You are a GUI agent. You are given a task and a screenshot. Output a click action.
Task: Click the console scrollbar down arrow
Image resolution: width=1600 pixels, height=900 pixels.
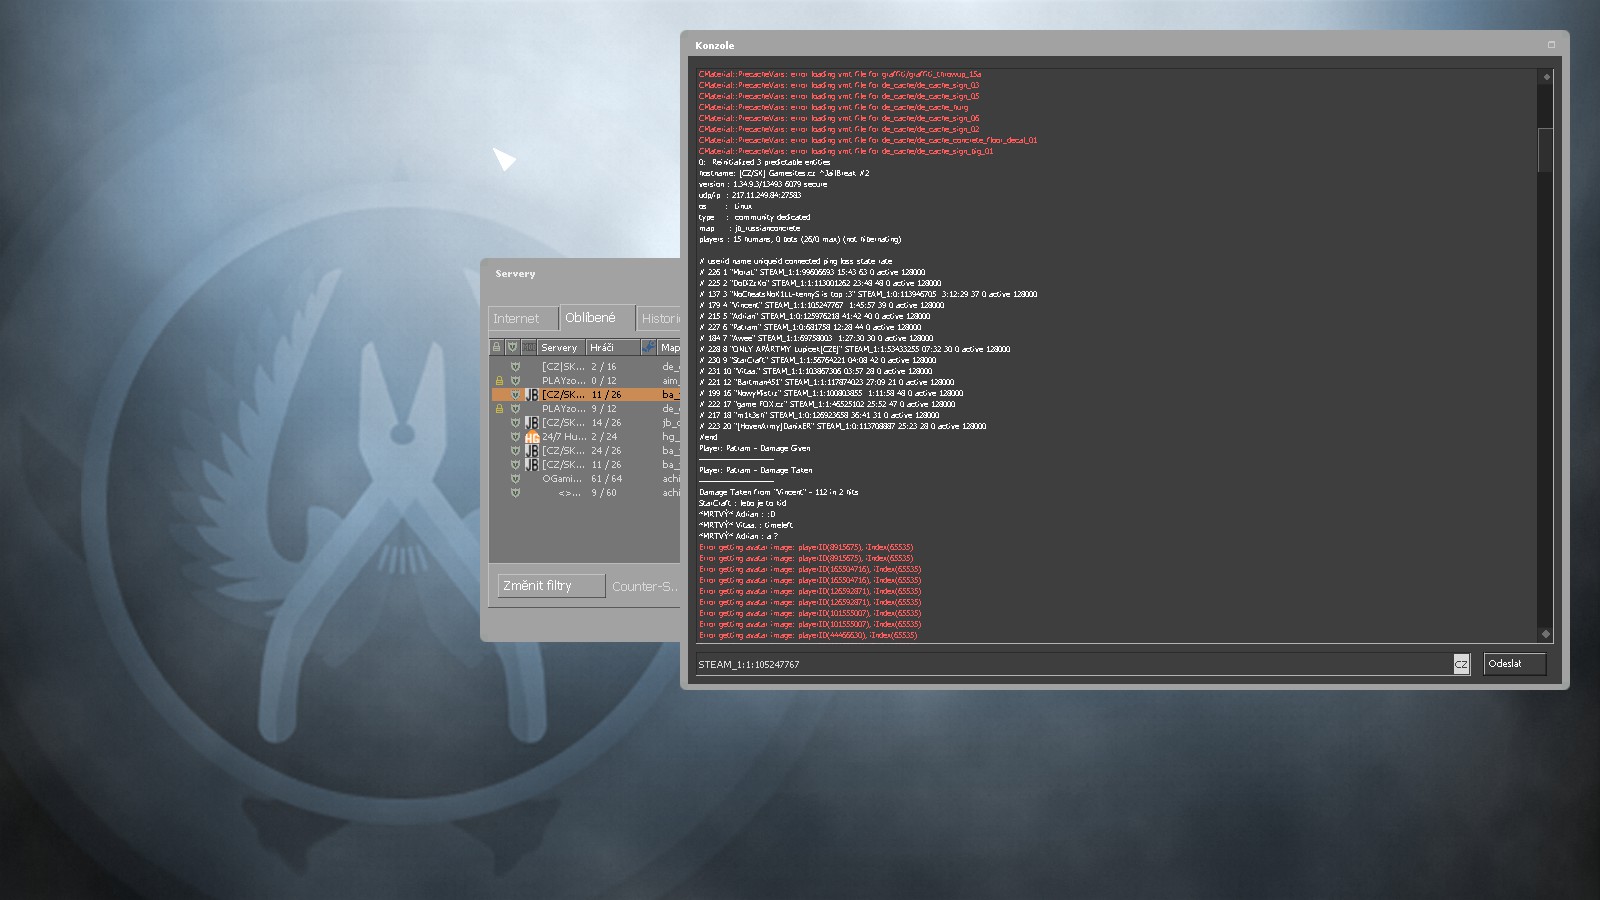coord(1546,633)
